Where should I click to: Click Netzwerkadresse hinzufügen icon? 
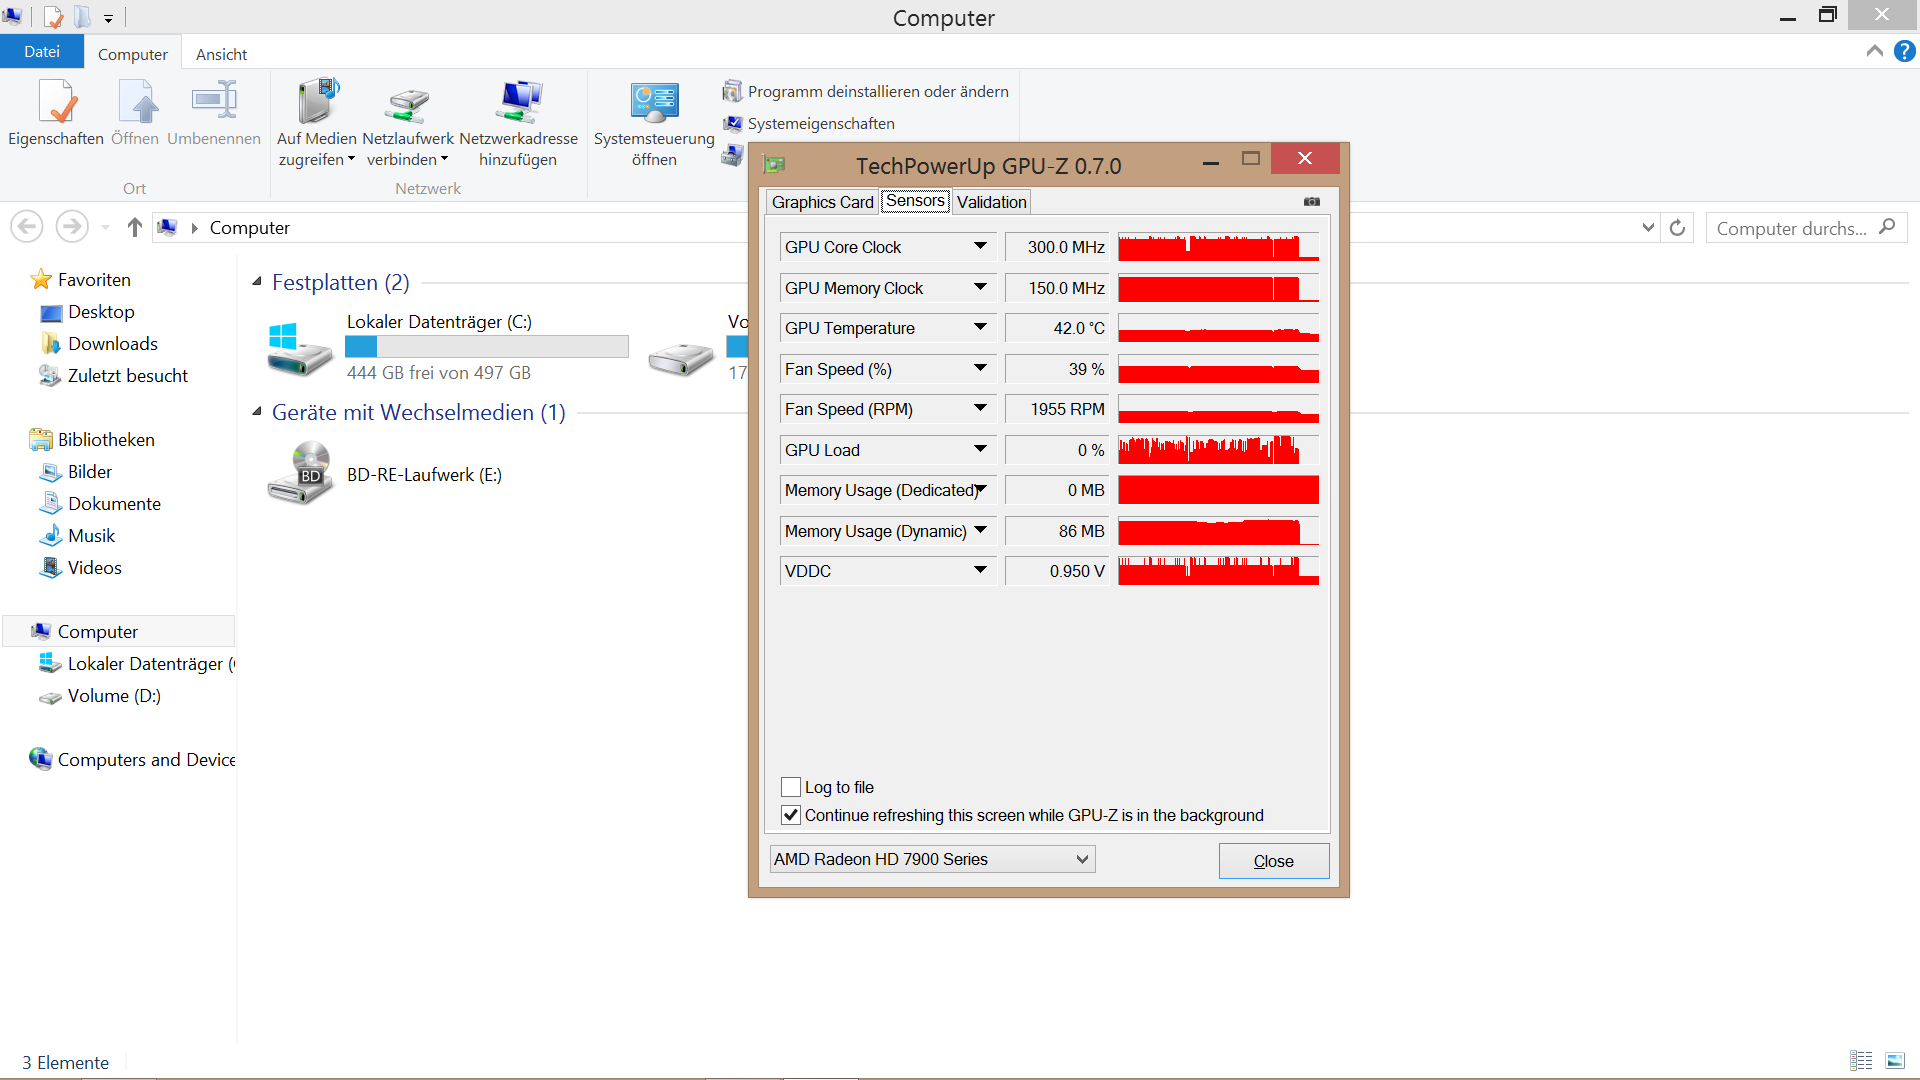point(518,103)
